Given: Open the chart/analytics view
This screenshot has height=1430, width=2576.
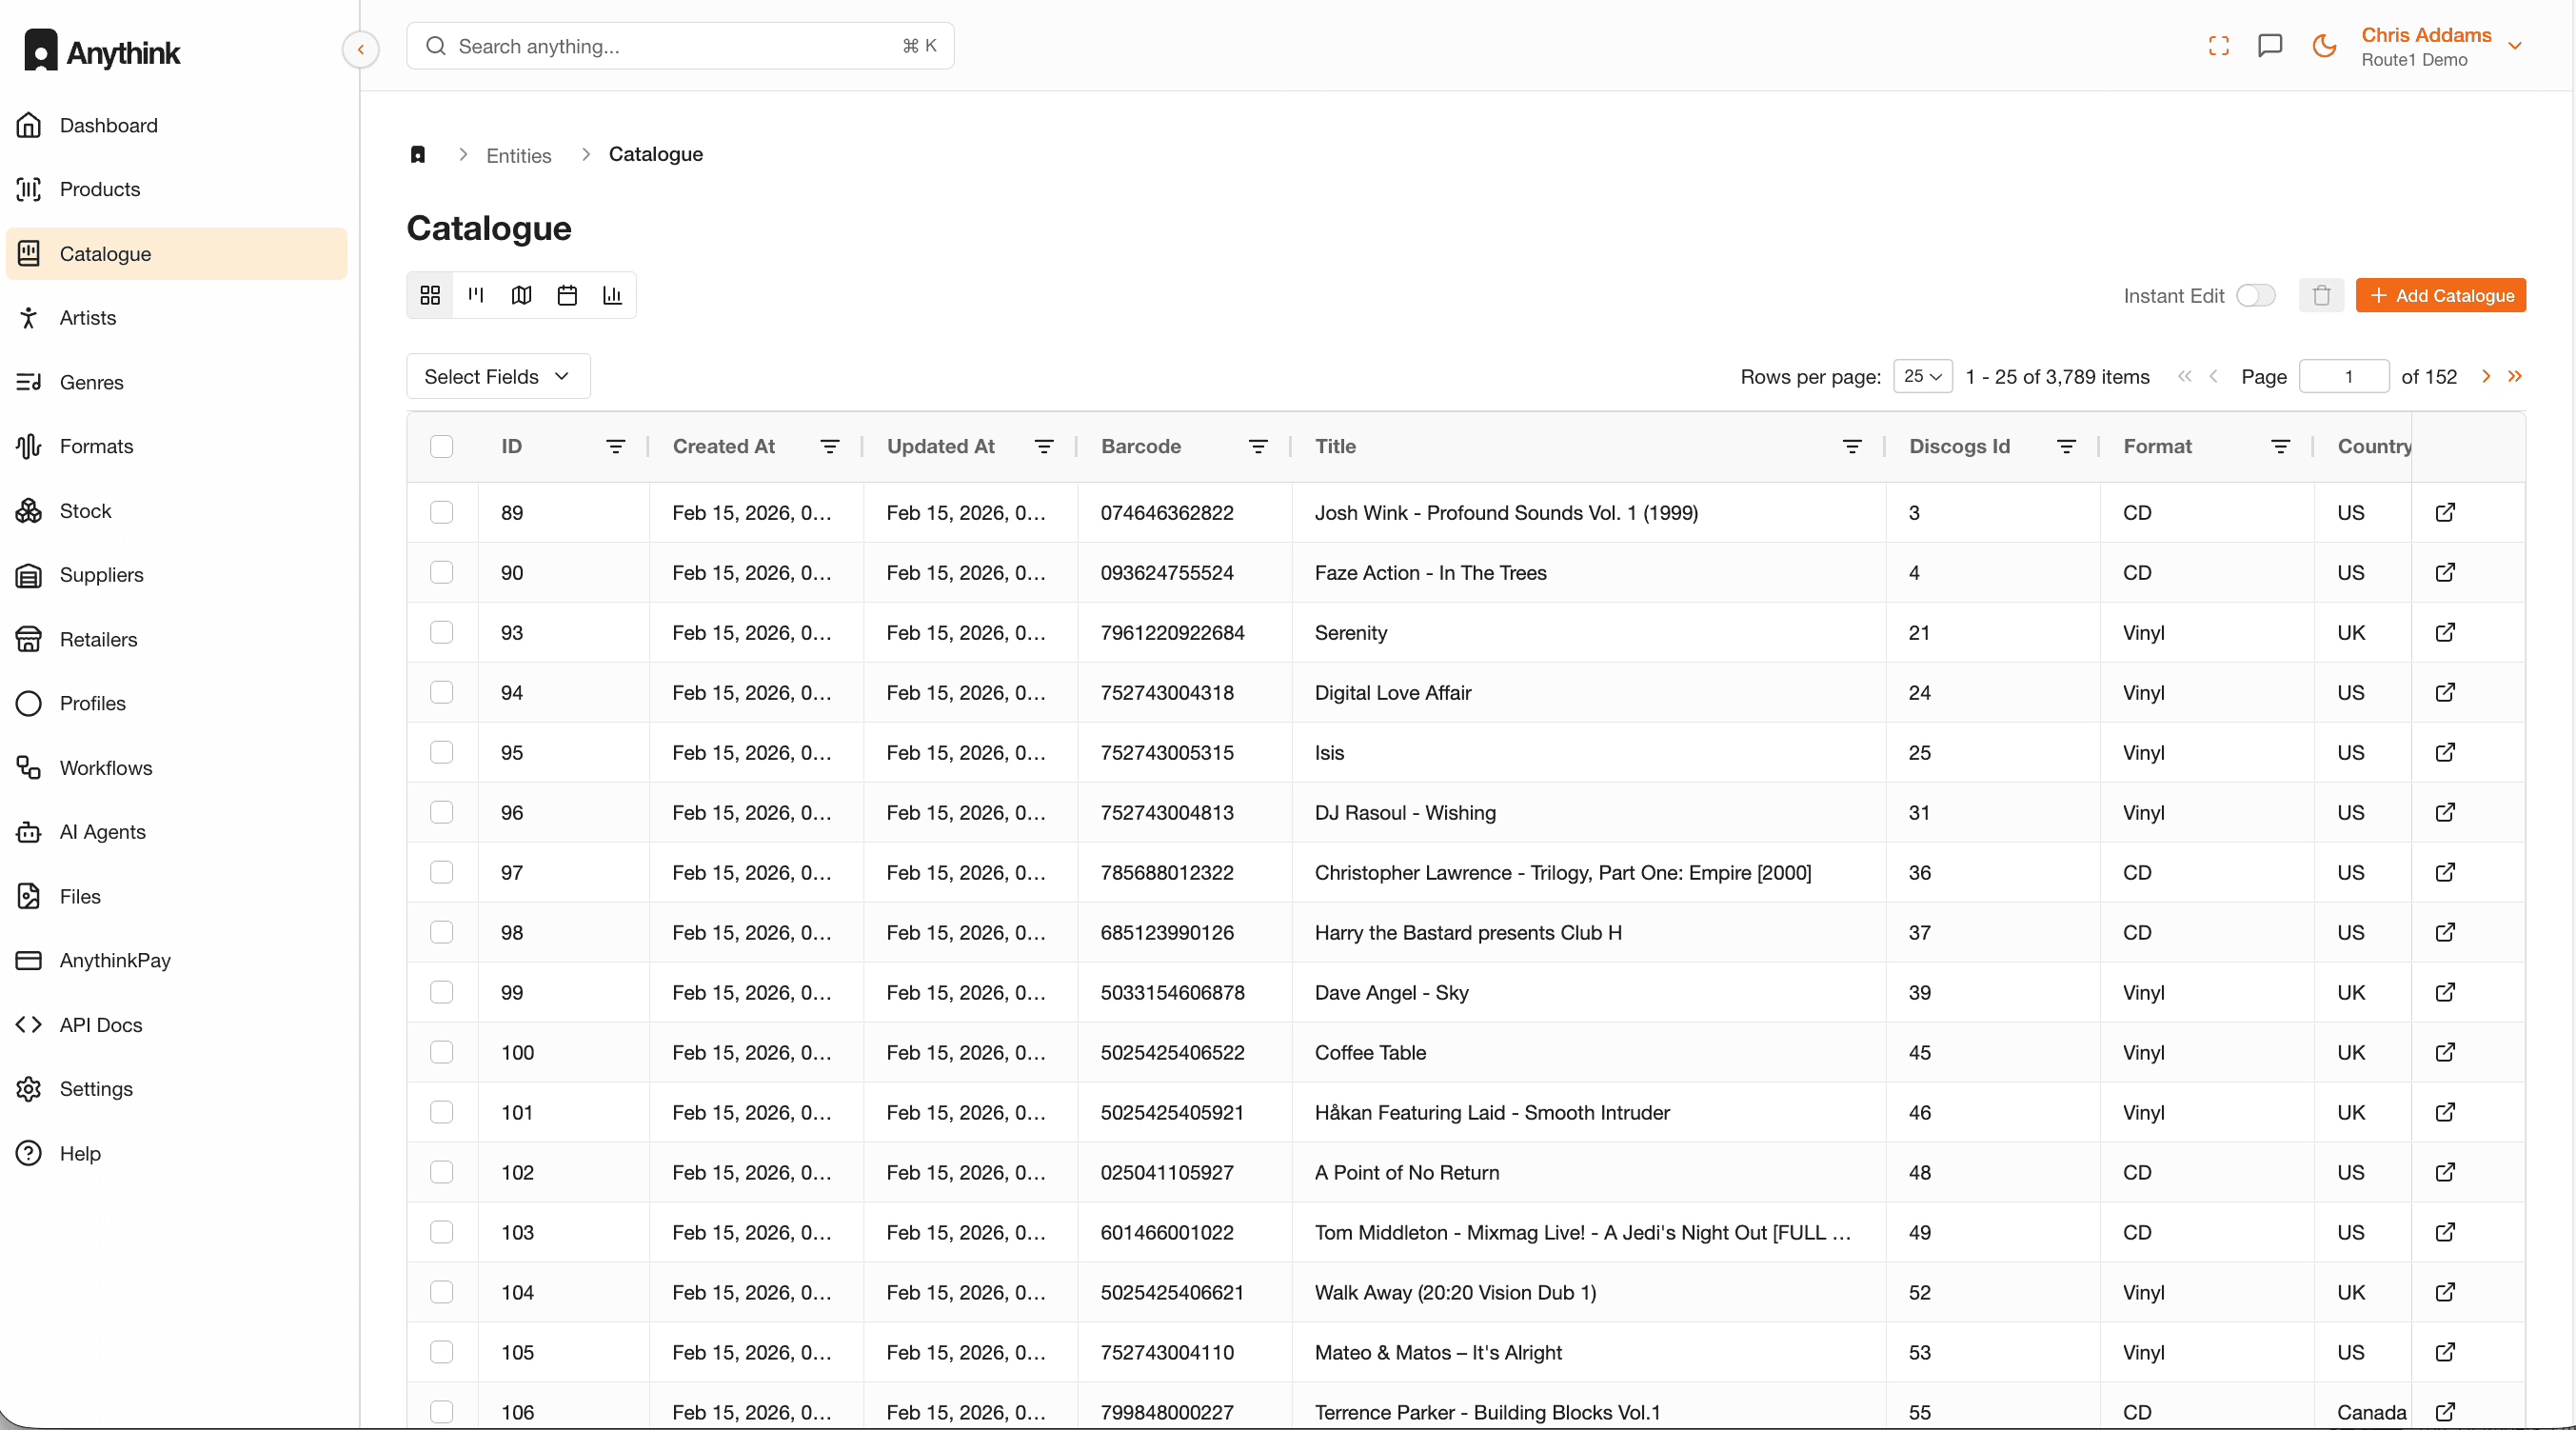Looking at the screenshot, I should [x=612, y=295].
